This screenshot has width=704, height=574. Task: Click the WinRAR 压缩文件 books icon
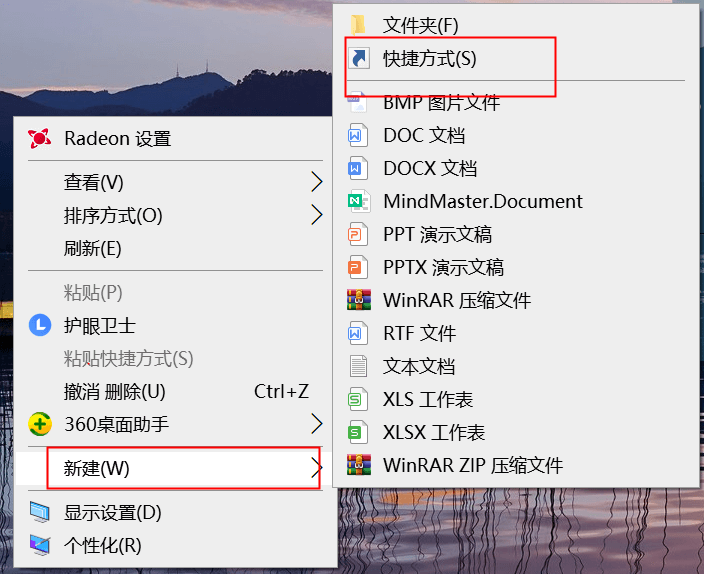coord(359,300)
